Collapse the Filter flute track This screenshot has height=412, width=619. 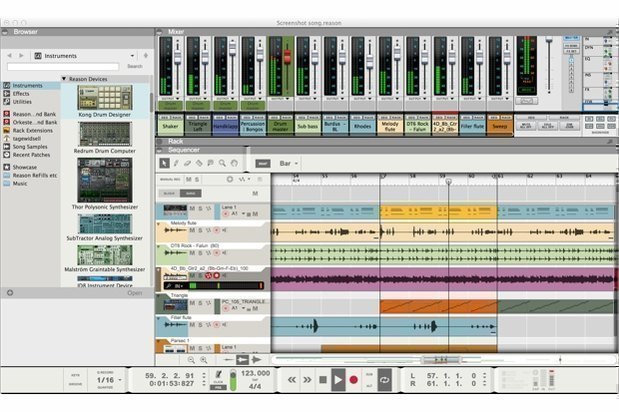pyautogui.click(x=159, y=318)
